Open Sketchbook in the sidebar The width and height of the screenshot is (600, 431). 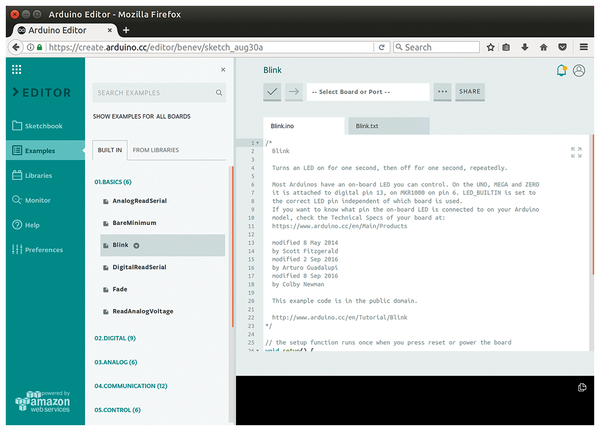[x=45, y=126]
